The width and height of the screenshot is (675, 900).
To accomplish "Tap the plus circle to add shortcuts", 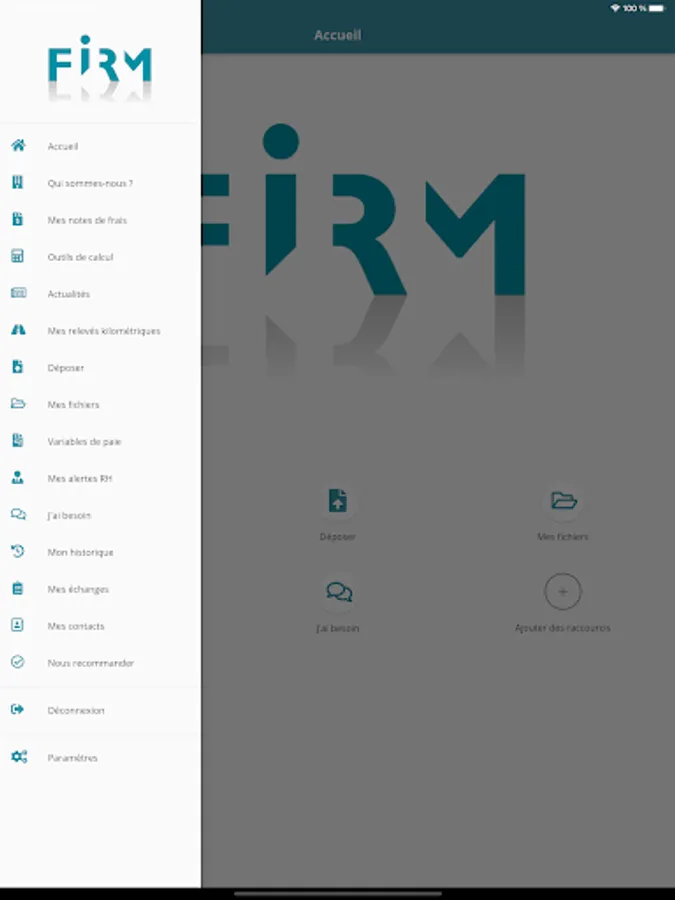I will (x=563, y=592).
